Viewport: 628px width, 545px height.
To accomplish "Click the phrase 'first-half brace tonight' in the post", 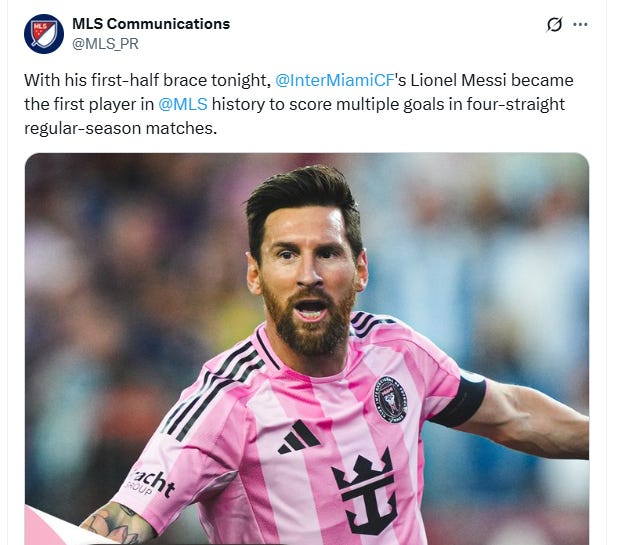I will coord(181,80).
